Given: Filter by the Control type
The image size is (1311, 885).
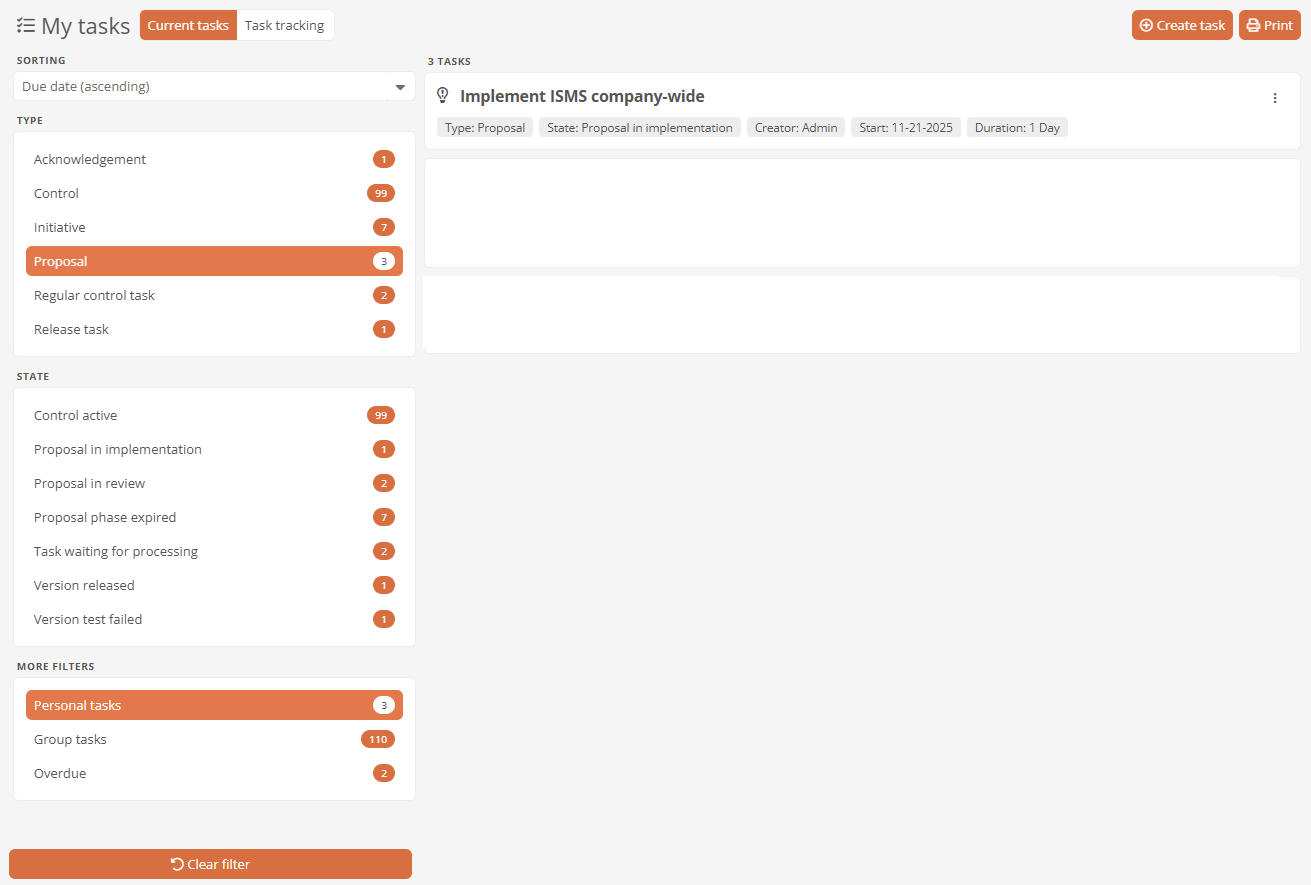Looking at the screenshot, I should pyautogui.click(x=214, y=193).
